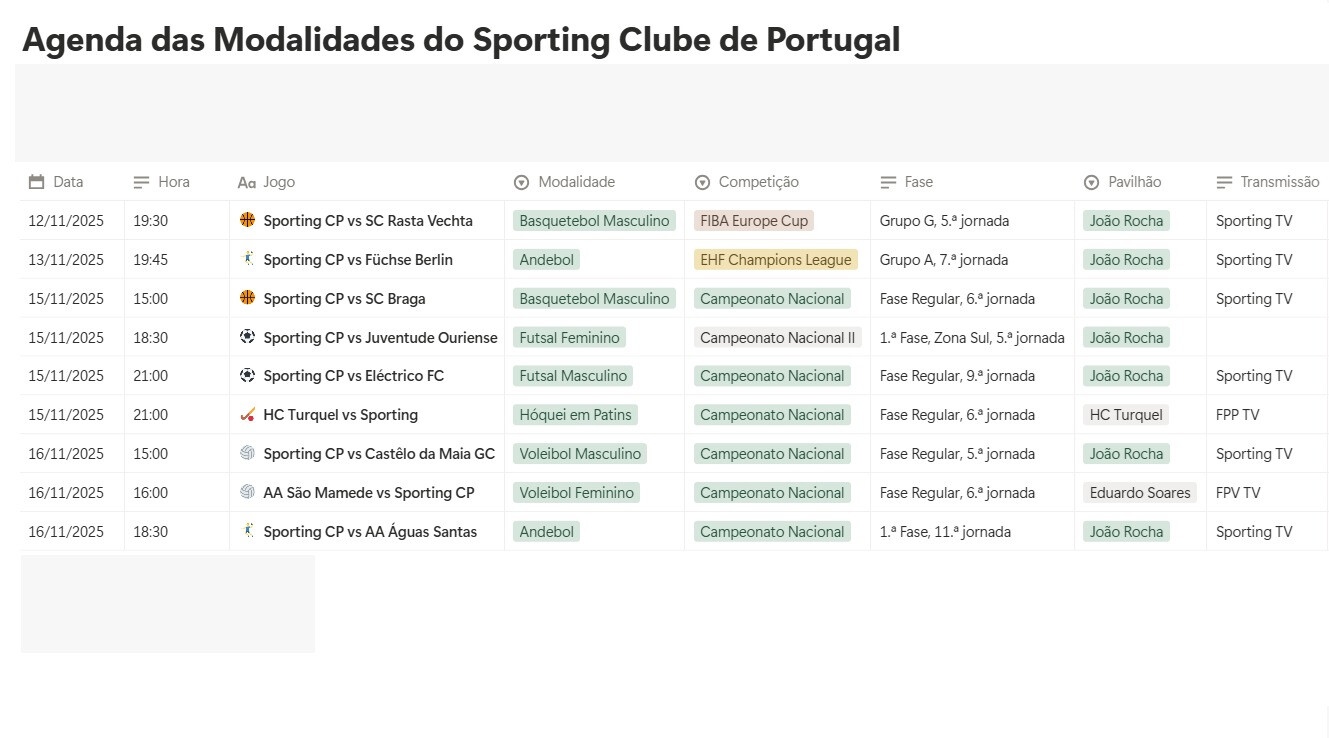Click the text icon in Jogo header
The width and height of the screenshot is (1329, 738).
(x=247, y=182)
